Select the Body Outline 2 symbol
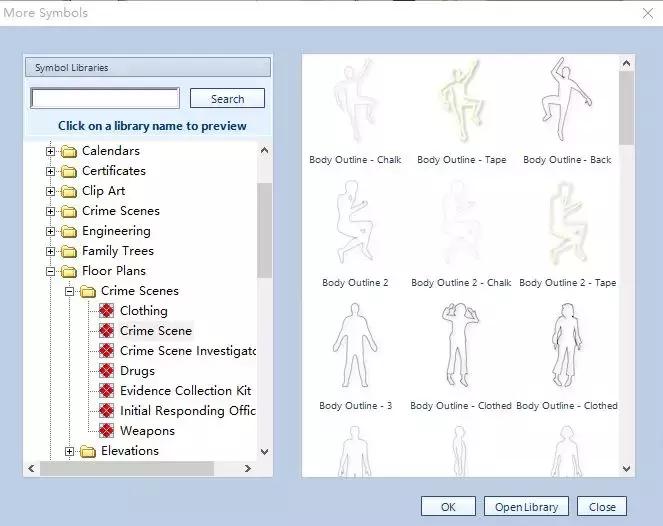This screenshot has height=526, width=663. pyautogui.click(x=354, y=225)
